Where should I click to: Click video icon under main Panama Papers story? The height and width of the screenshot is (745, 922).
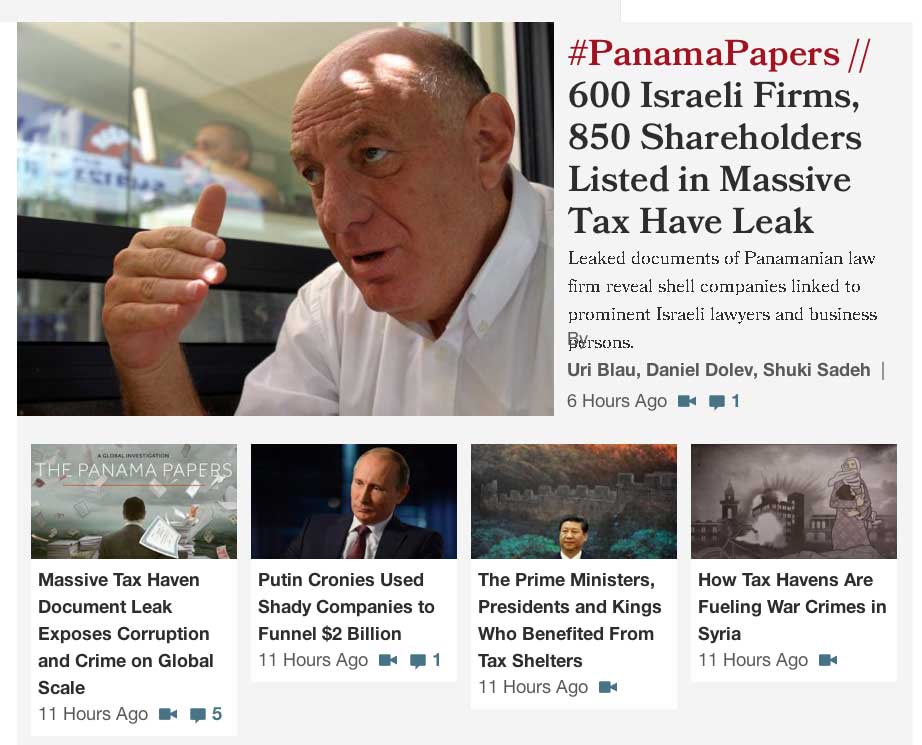687,401
